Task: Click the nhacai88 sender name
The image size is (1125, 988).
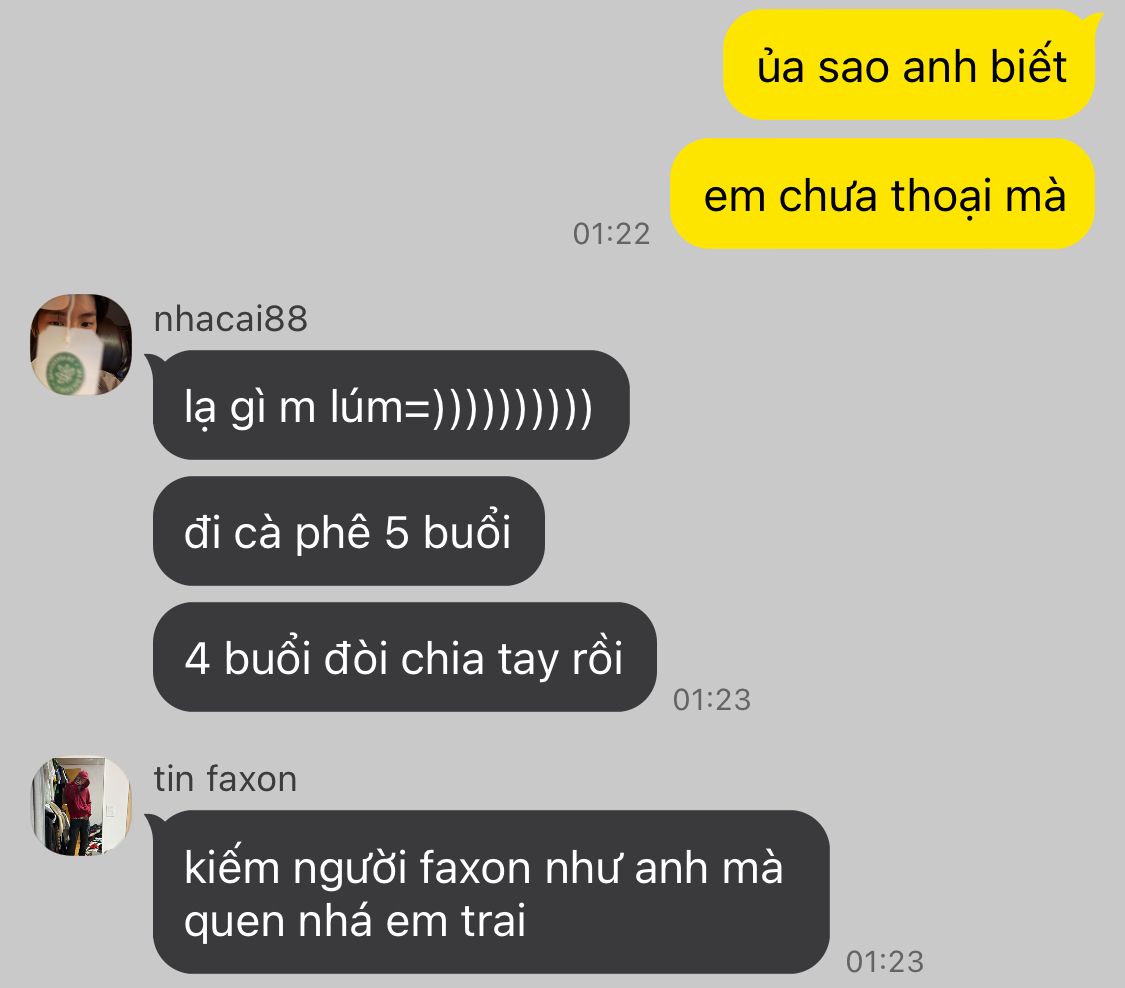Action: click(x=230, y=319)
